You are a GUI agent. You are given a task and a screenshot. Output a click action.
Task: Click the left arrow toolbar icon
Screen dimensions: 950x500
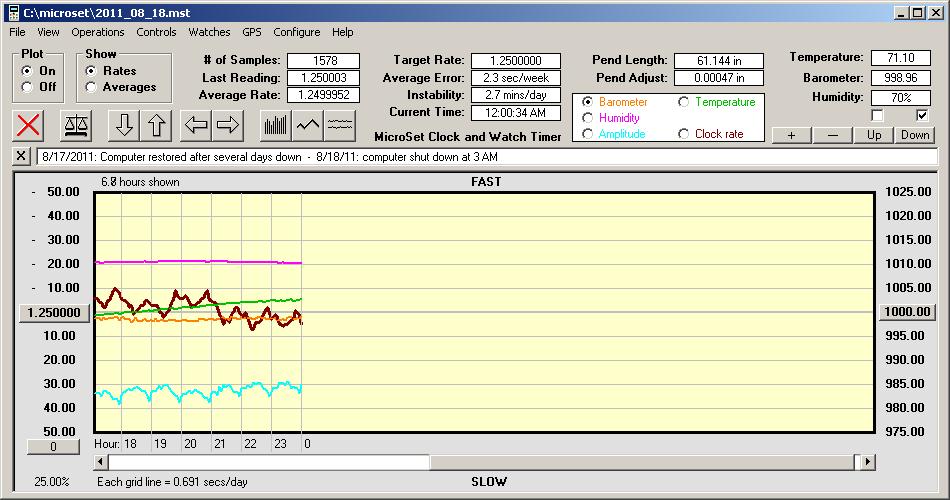tap(196, 125)
